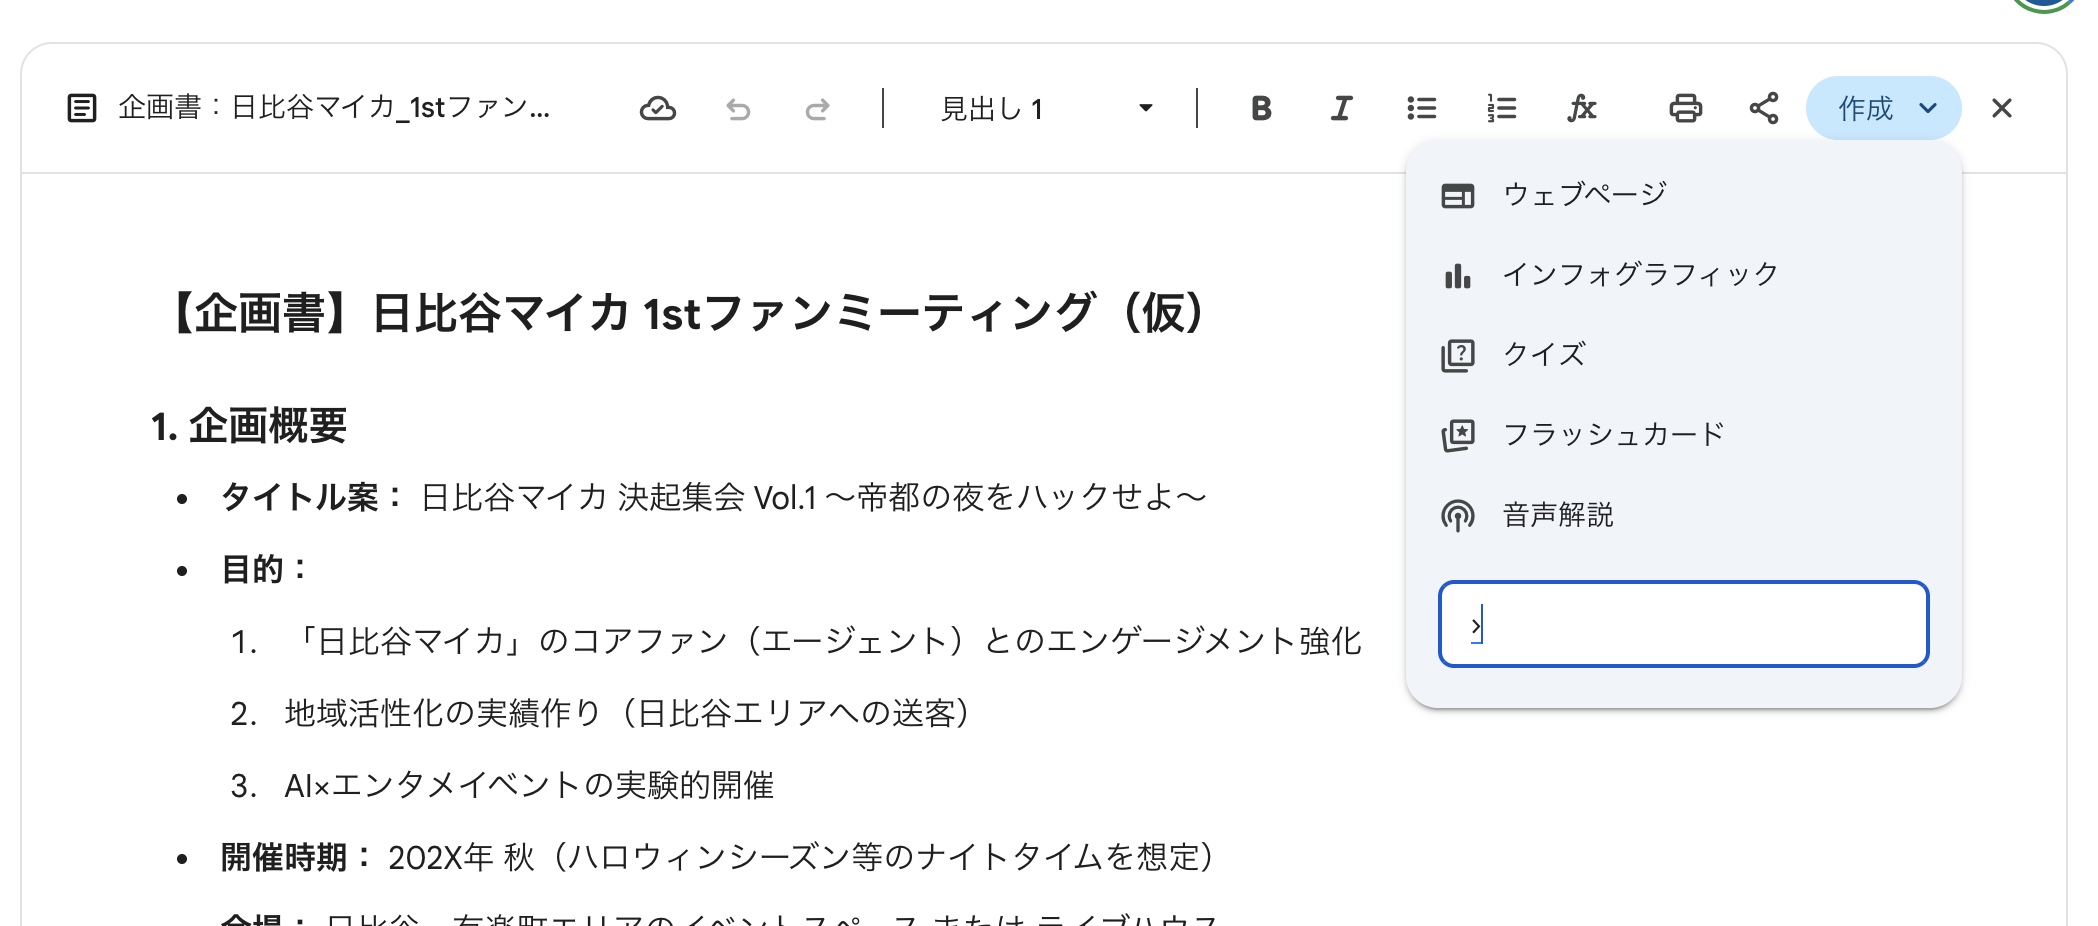Create フラッシュカード from the menu
Image resolution: width=2098 pixels, height=926 pixels.
1613,434
